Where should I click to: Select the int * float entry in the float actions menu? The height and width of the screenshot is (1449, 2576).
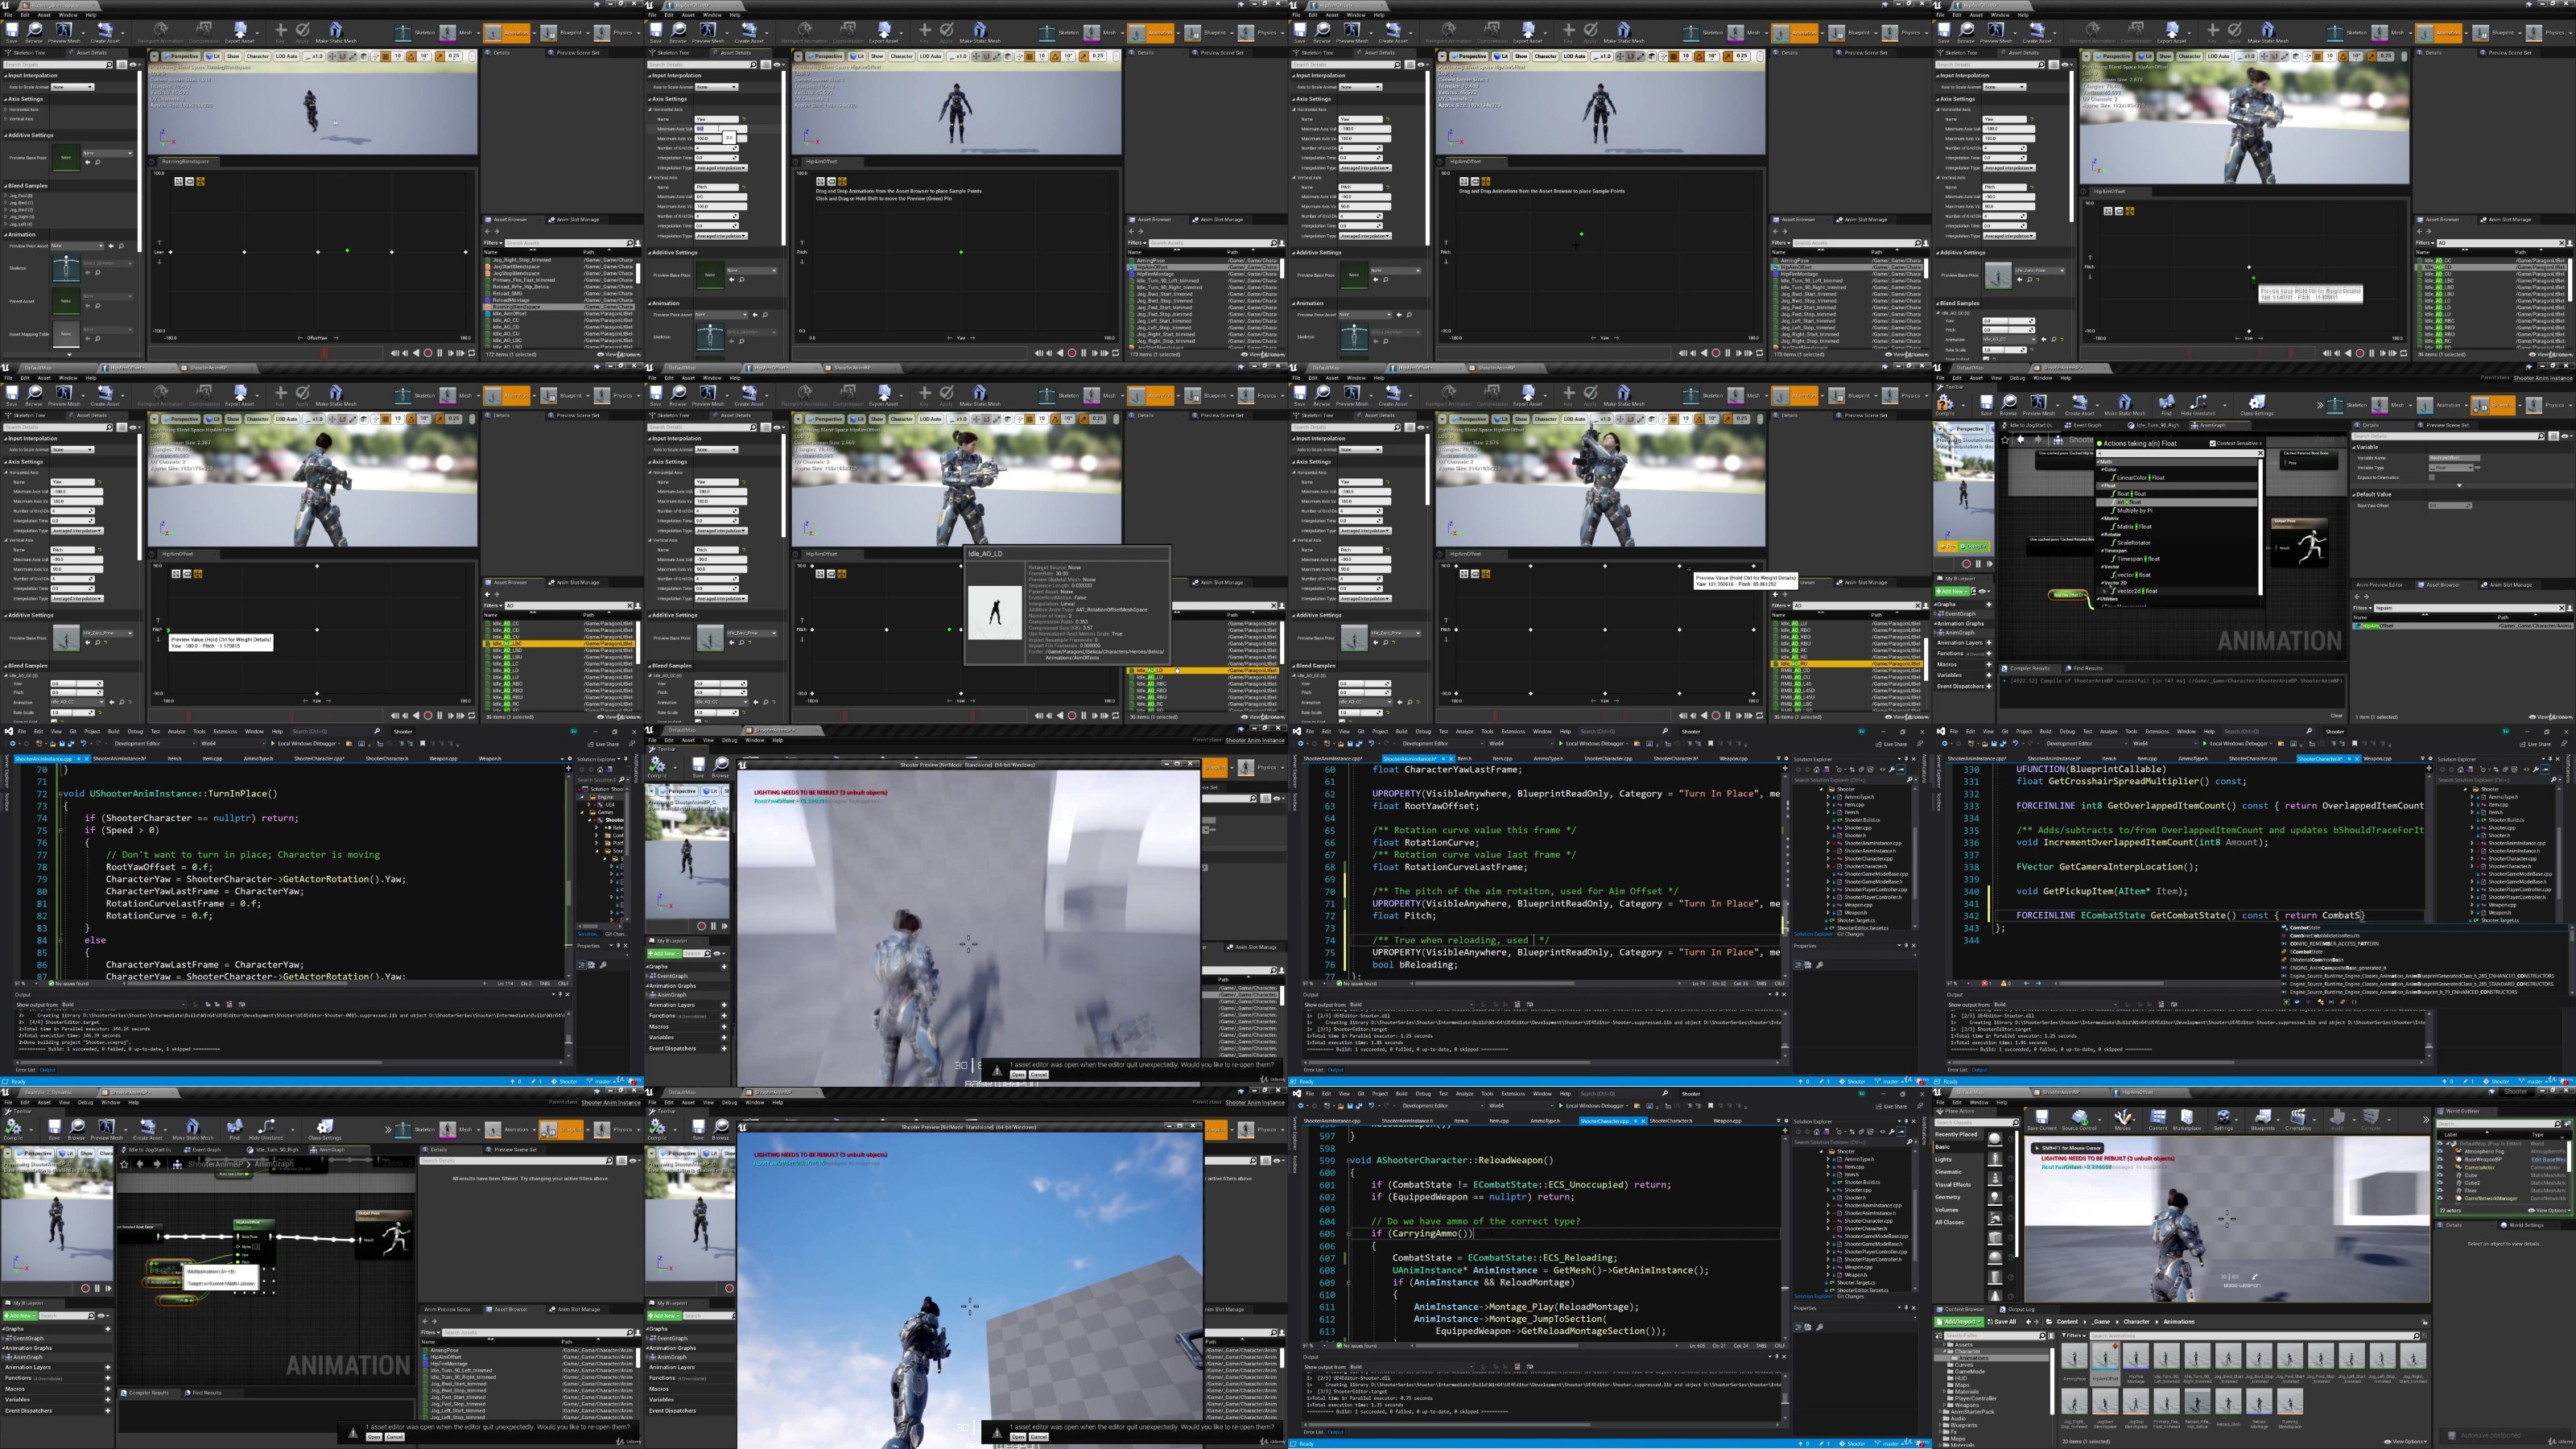2177,502
